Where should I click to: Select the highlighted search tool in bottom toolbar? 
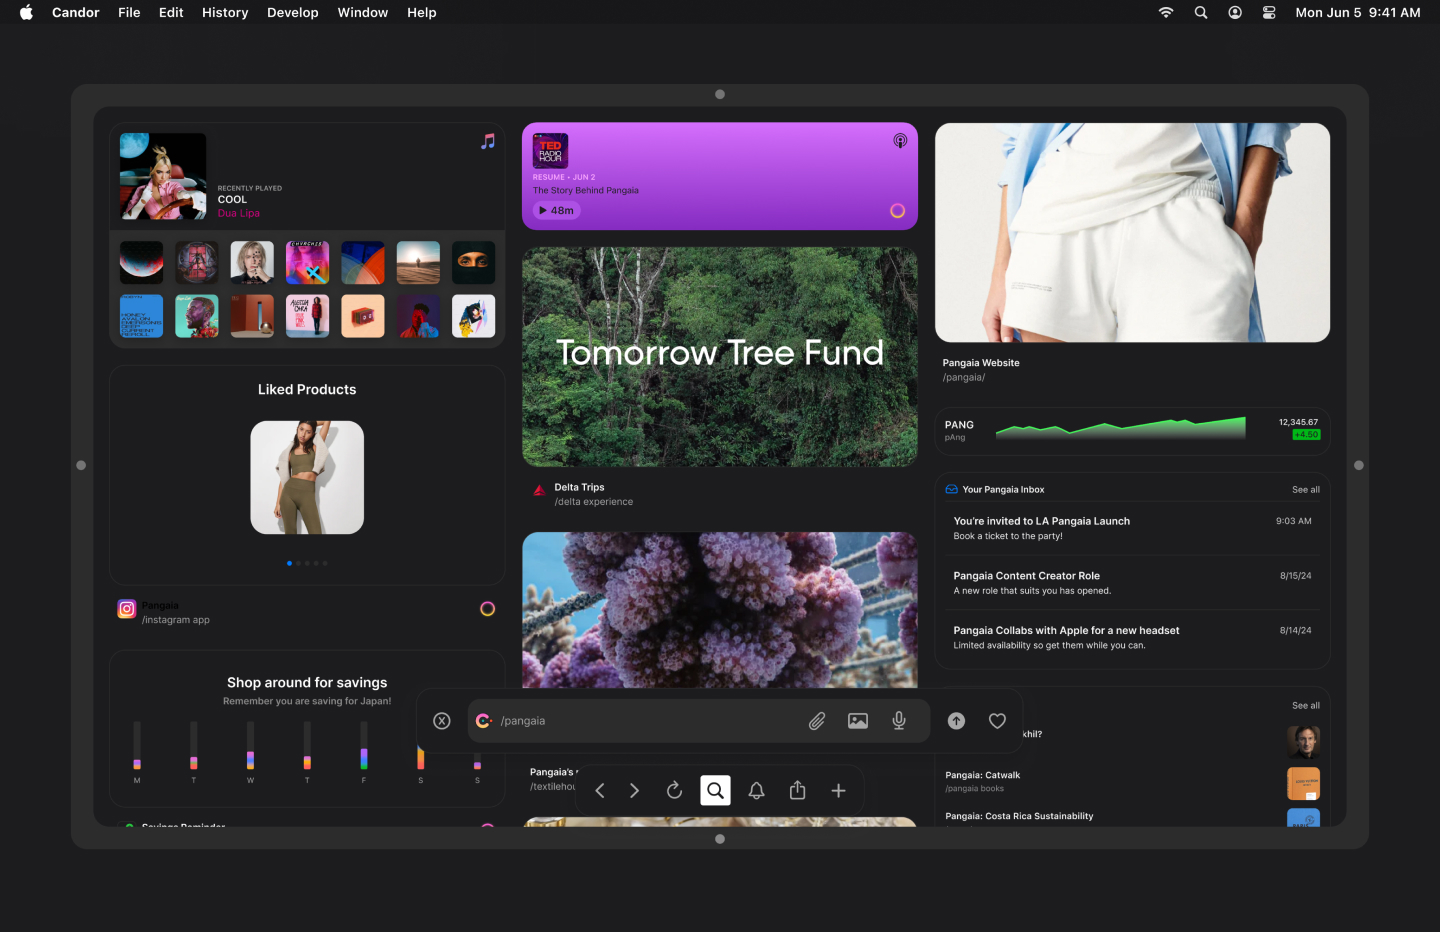coord(715,791)
